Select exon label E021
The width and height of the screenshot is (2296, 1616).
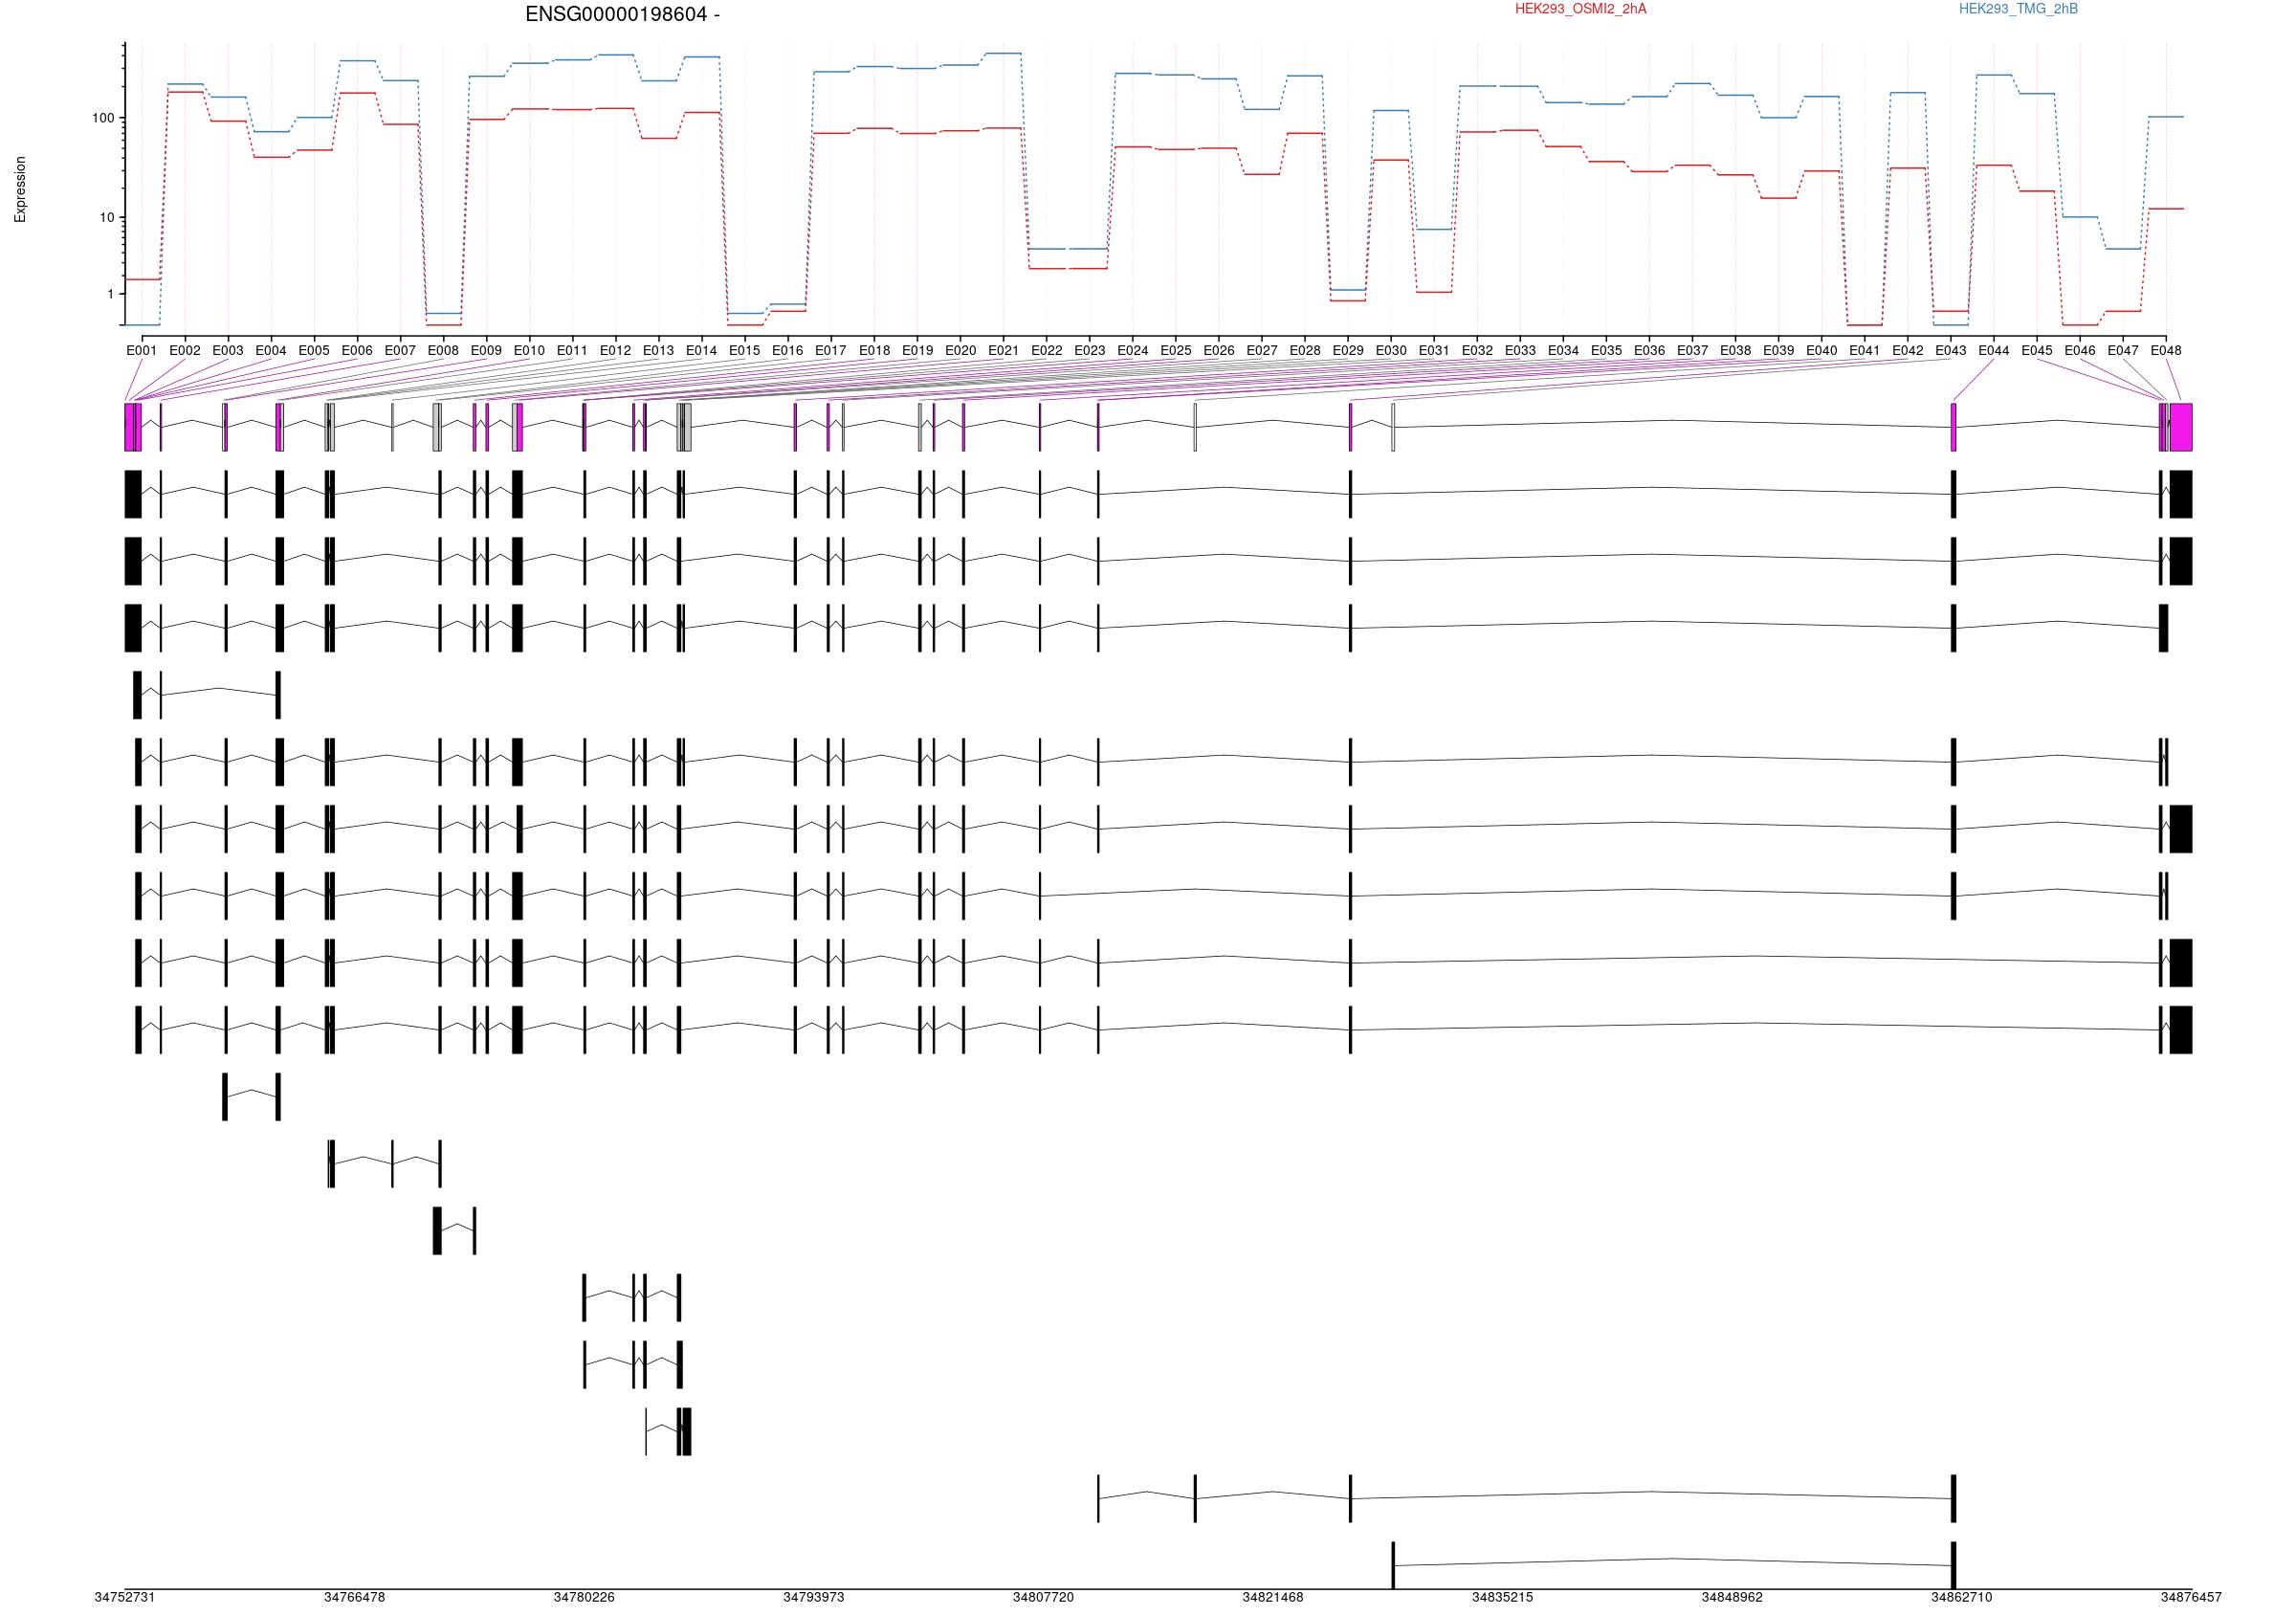tap(1003, 351)
